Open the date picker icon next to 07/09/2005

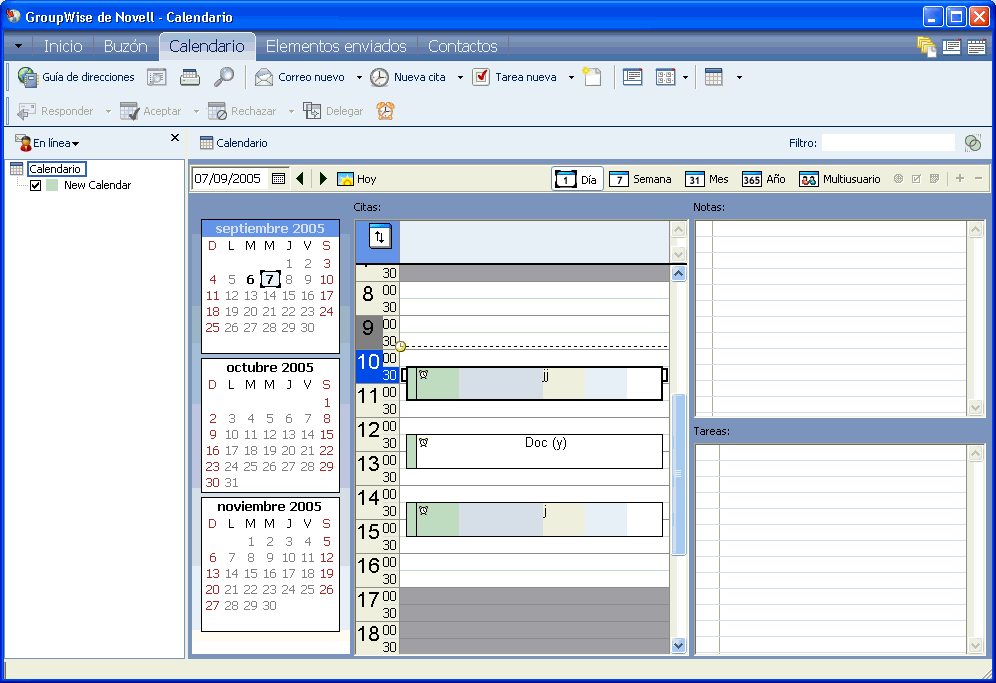[278, 179]
